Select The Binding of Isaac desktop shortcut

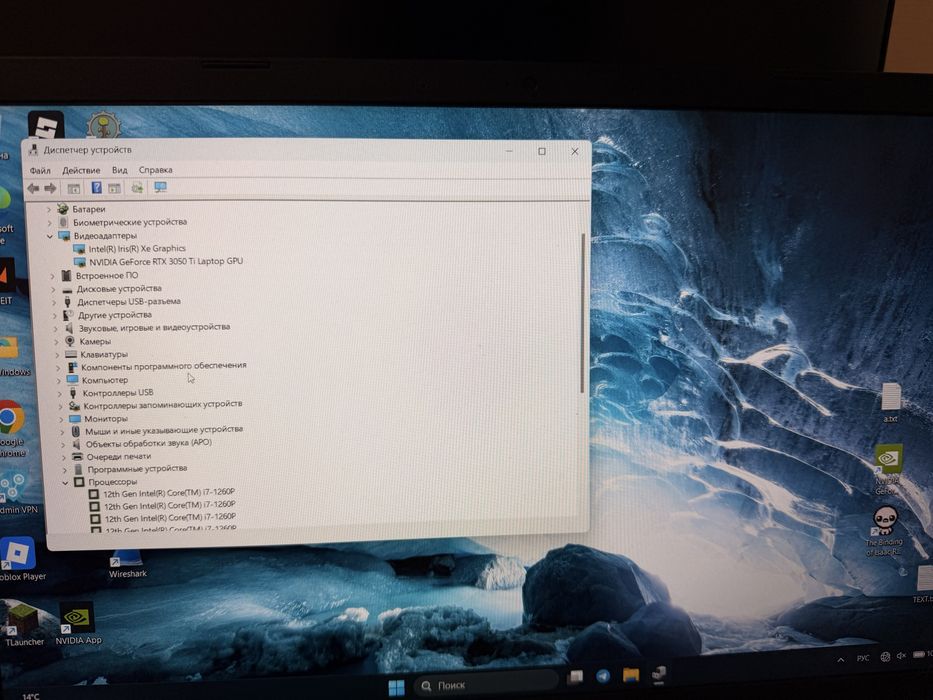(884, 531)
